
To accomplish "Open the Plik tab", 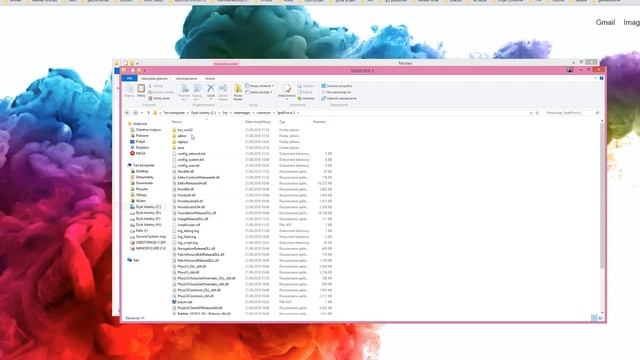I will pos(129,78).
